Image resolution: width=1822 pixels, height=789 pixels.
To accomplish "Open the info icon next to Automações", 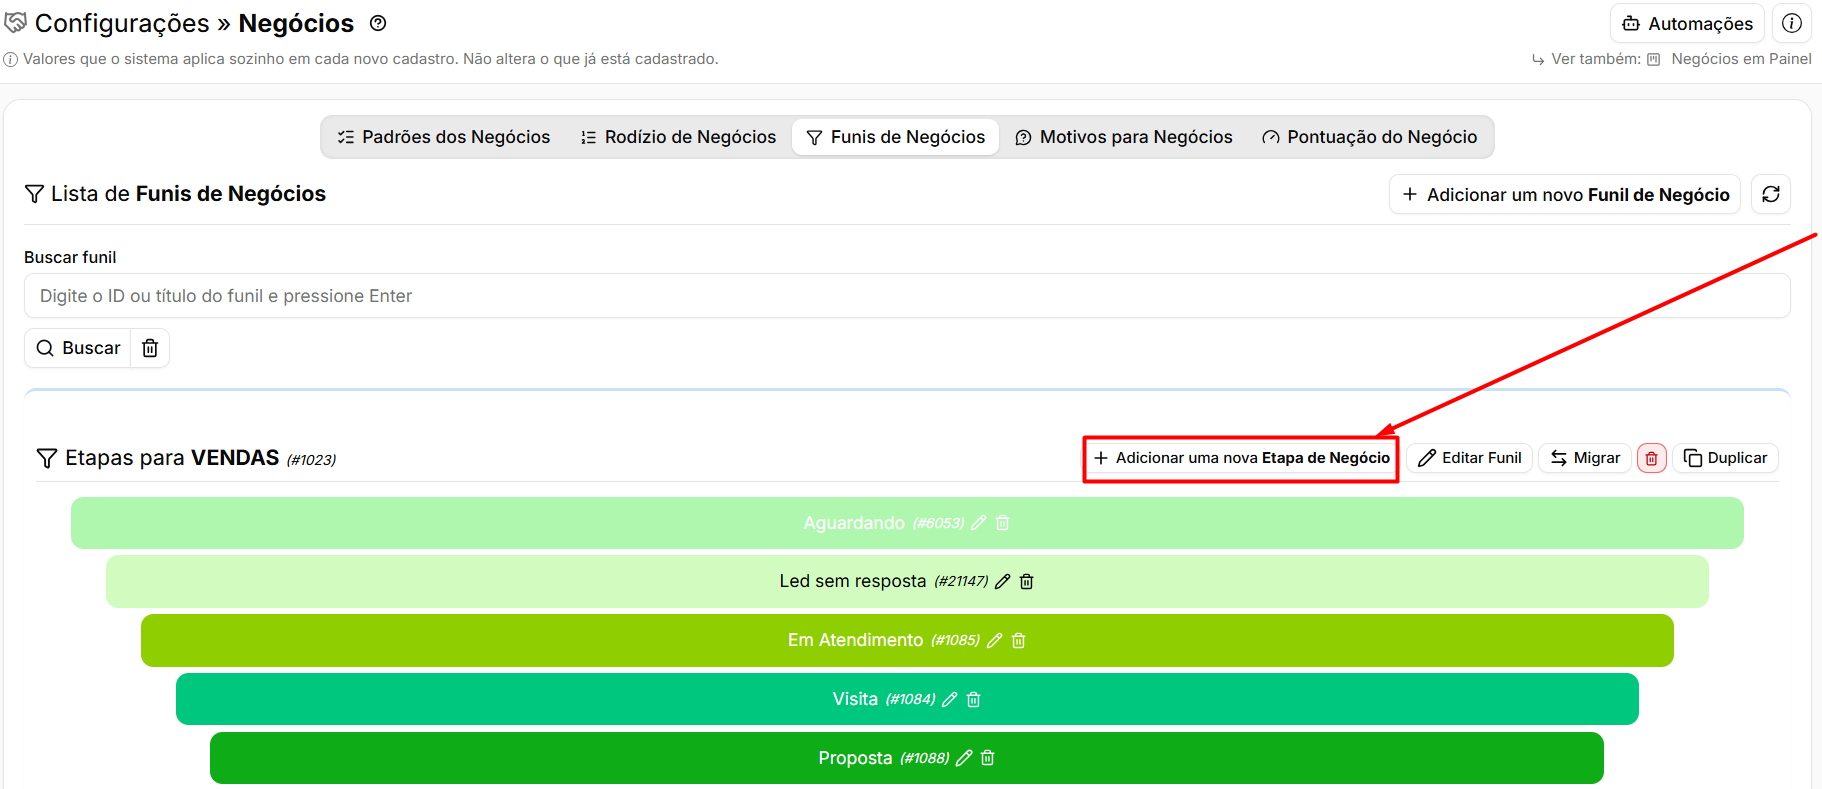I will coord(1792,23).
